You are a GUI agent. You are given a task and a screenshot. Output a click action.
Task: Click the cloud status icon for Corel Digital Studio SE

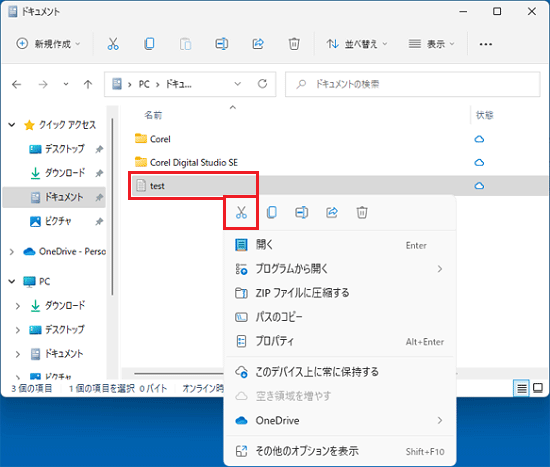[x=479, y=162]
